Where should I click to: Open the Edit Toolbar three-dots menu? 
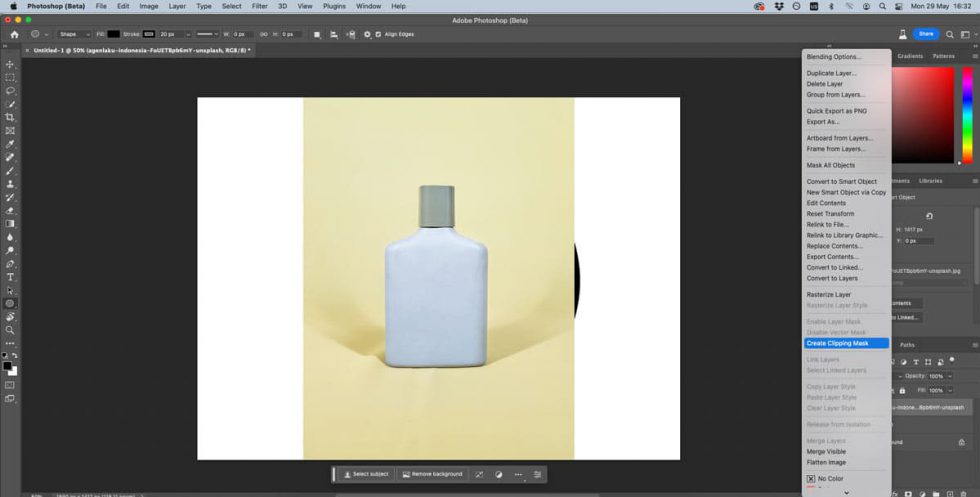click(x=10, y=343)
